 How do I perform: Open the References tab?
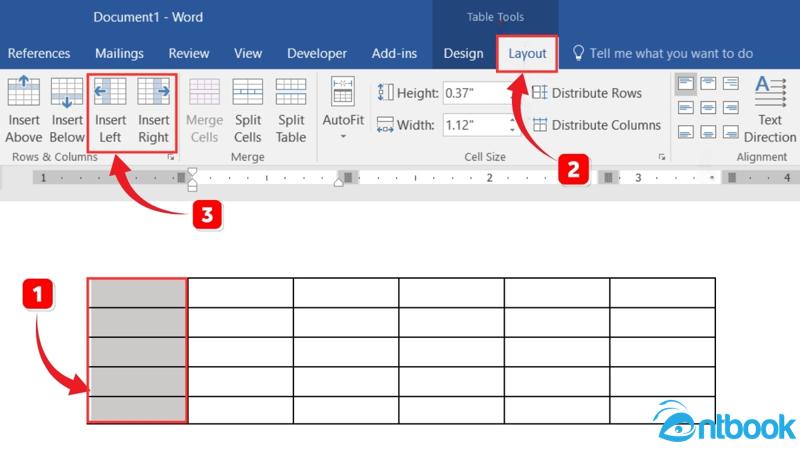pyautogui.click(x=39, y=54)
